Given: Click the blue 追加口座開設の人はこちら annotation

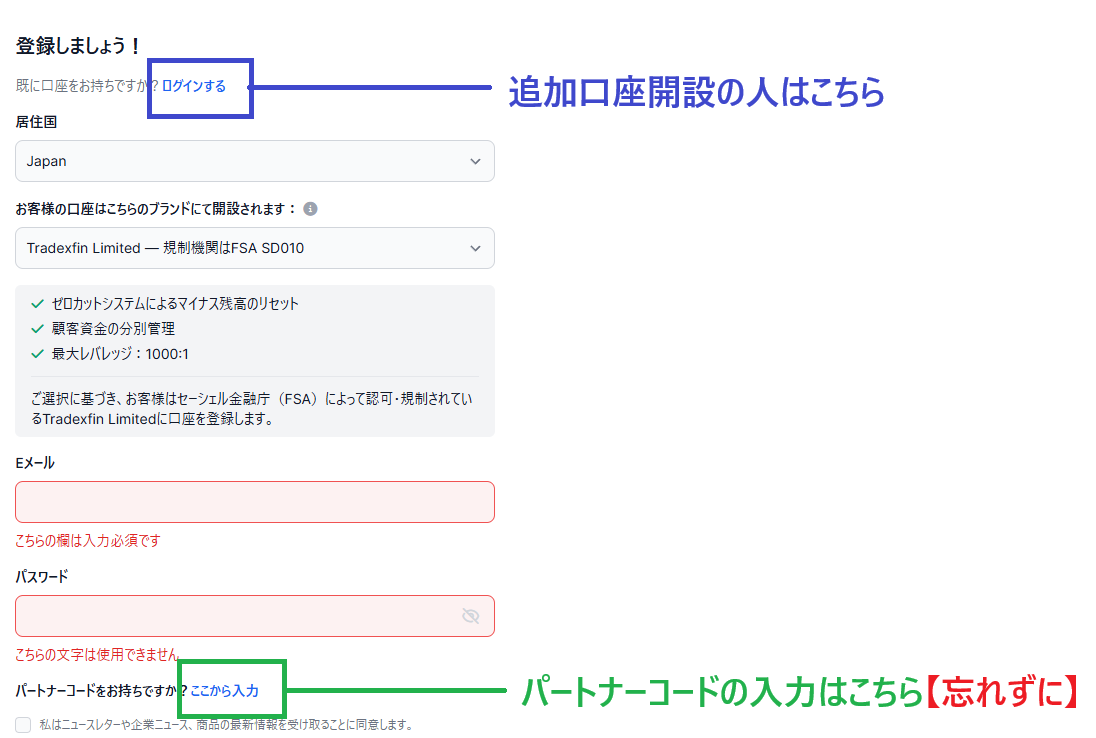Looking at the screenshot, I should (697, 92).
